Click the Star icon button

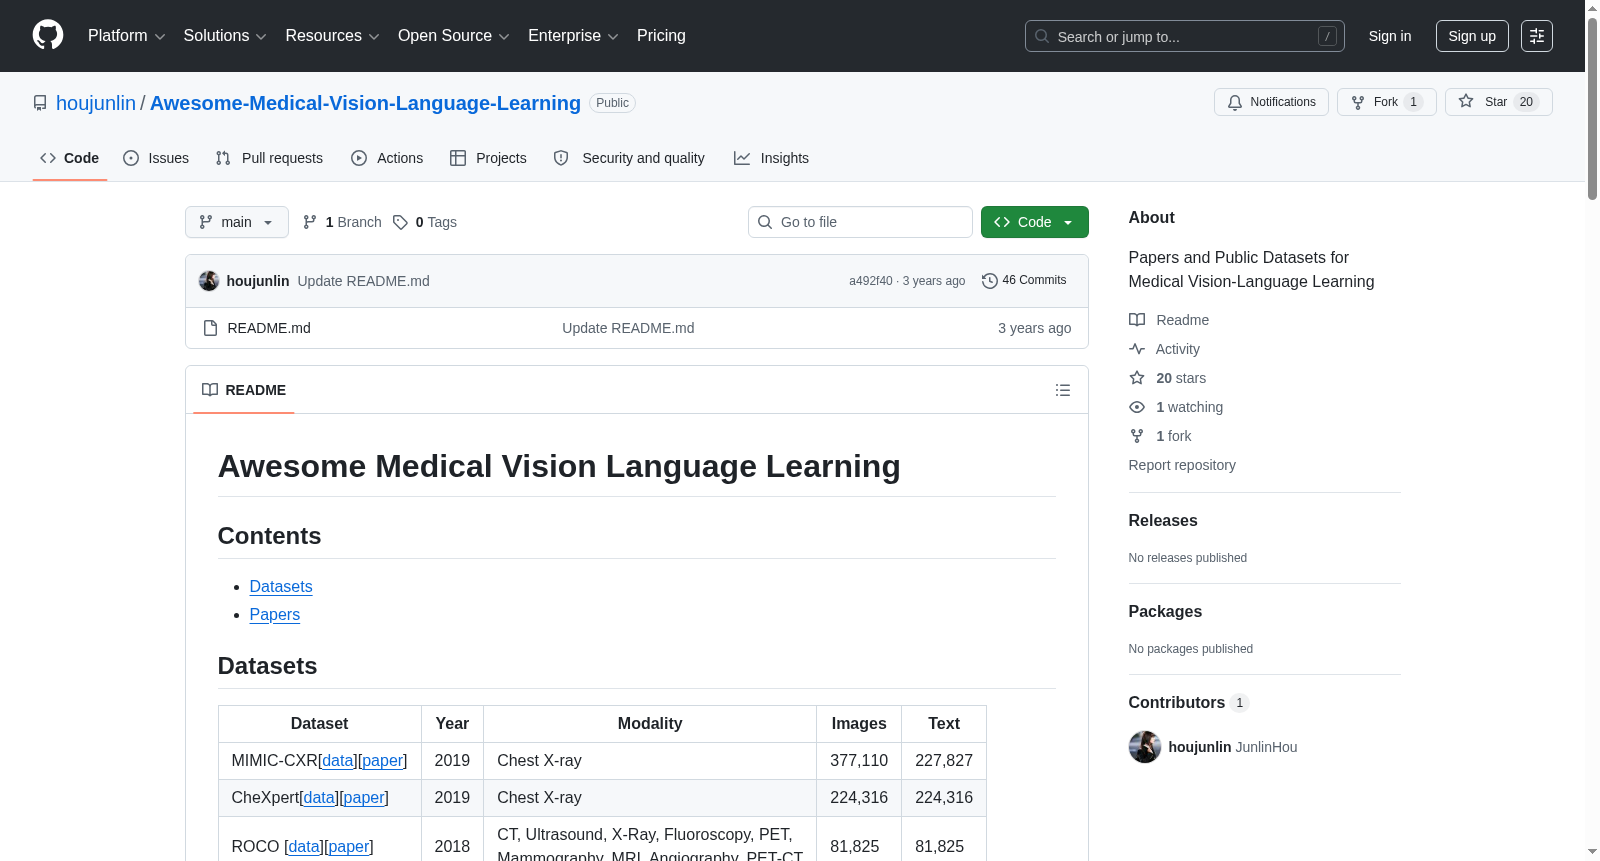pos(1466,101)
